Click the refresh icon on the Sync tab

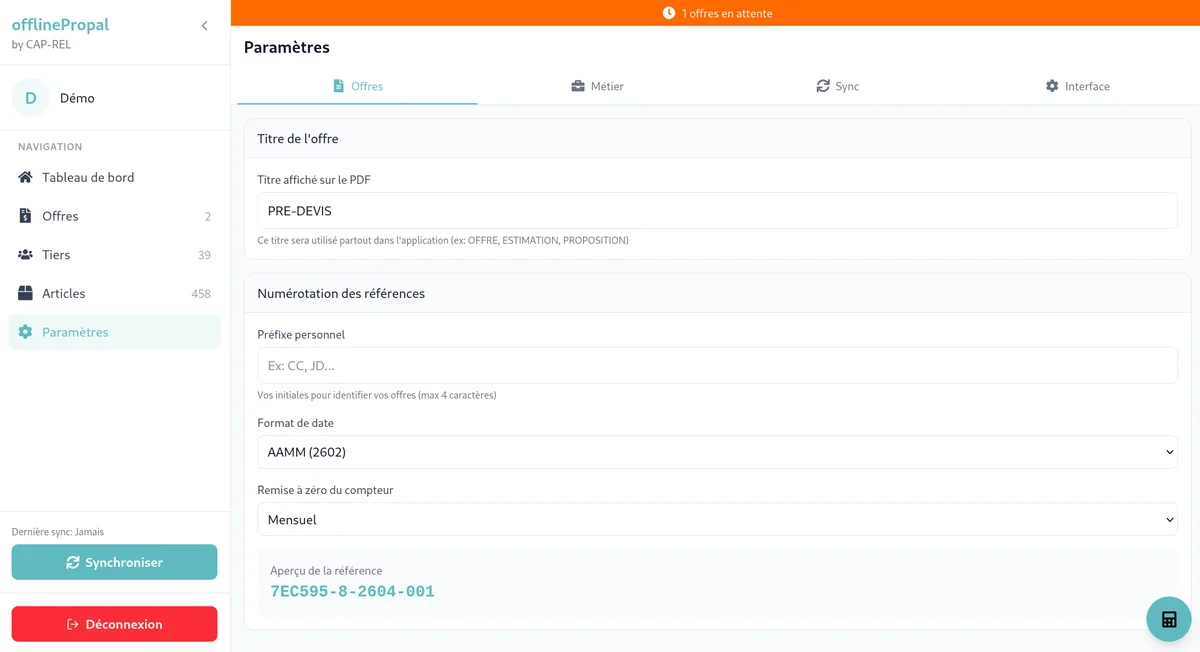coord(823,86)
